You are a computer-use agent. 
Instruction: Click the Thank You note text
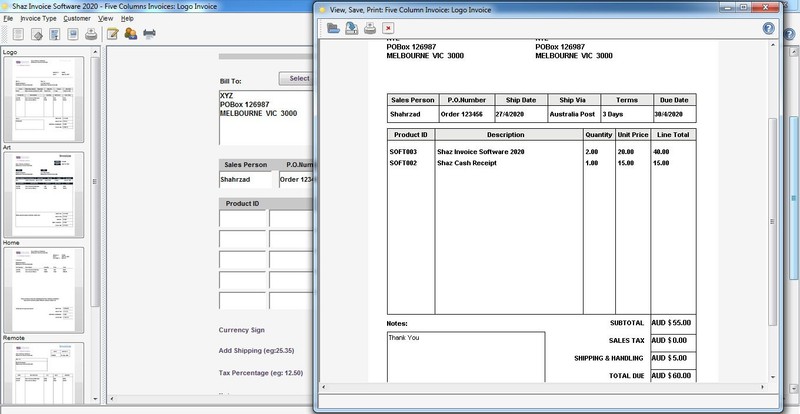[404, 338]
